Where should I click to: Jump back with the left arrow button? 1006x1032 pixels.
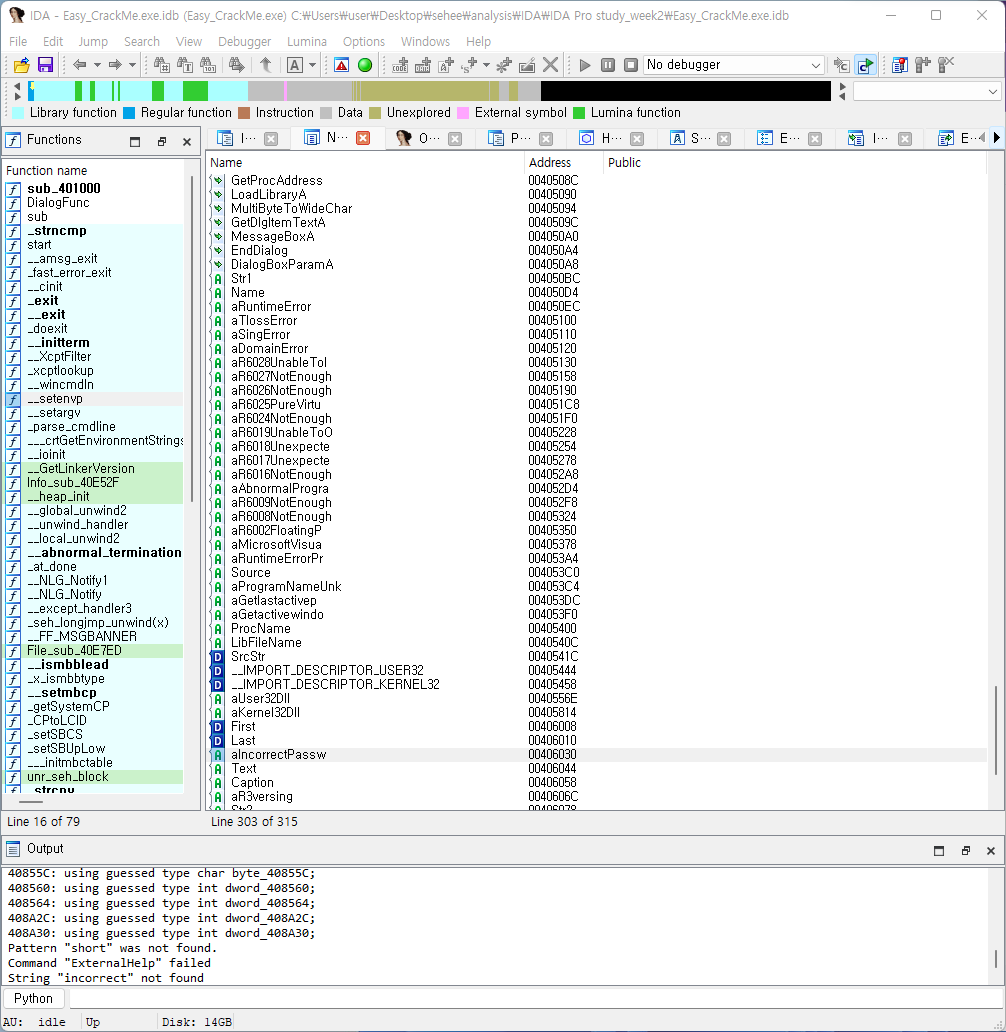80,65
